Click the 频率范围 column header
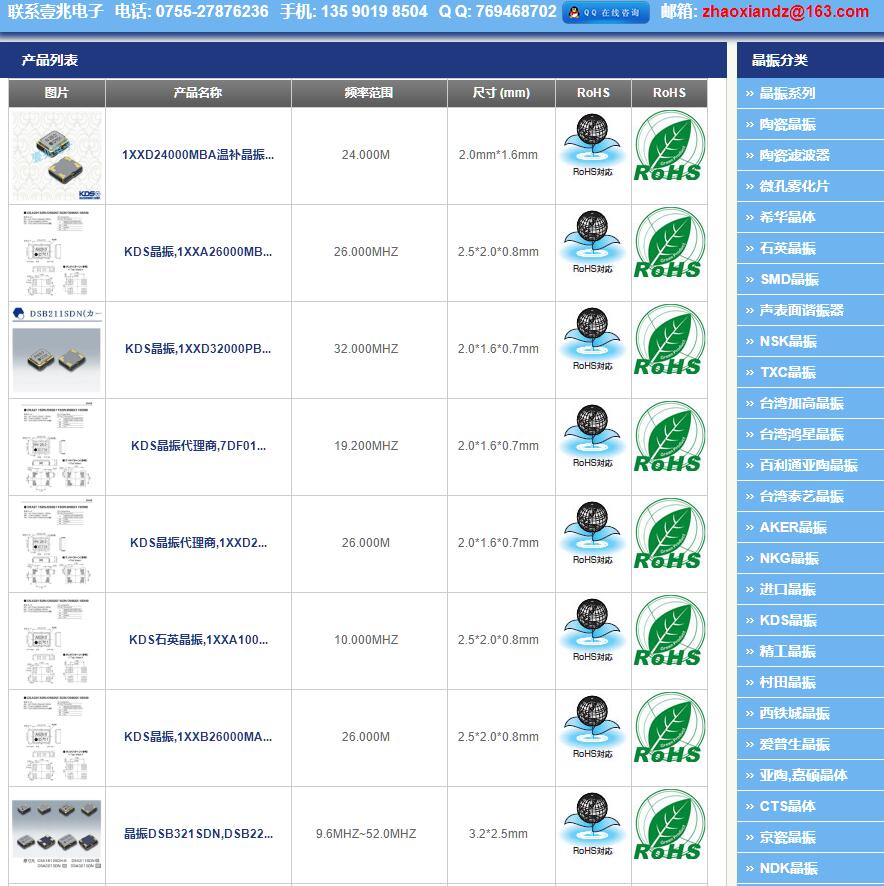The image size is (884, 886). click(369, 93)
